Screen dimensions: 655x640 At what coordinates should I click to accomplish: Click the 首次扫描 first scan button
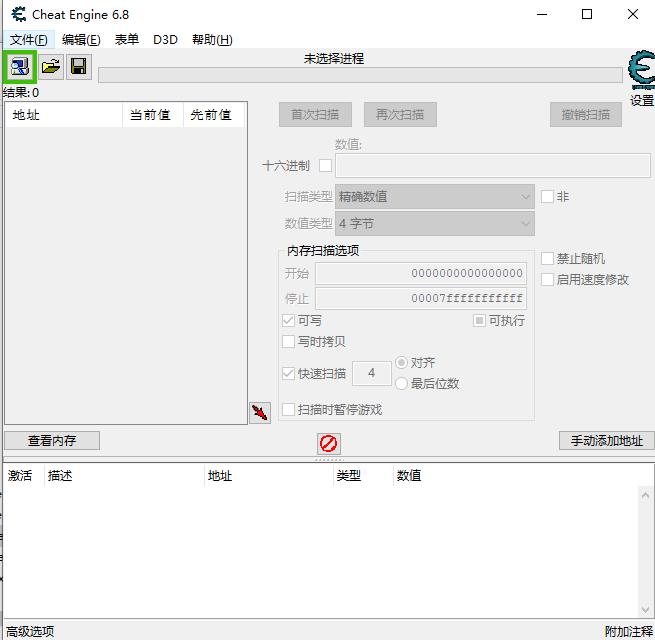click(315, 114)
